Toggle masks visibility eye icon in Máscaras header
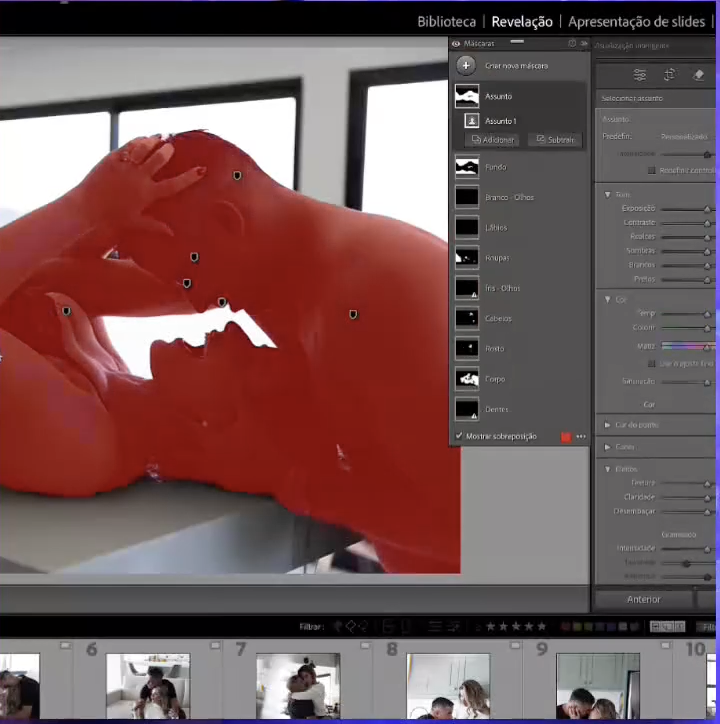This screenshot has width=720, height=724. pos(456,44)
